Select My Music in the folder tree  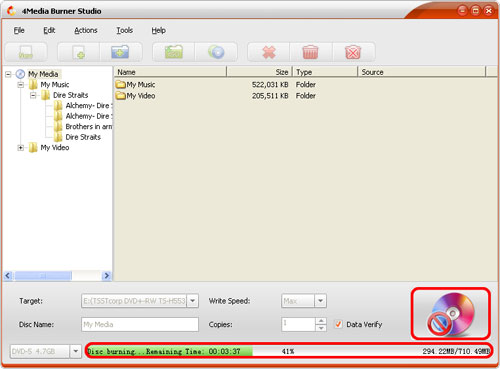click(55, 85)
